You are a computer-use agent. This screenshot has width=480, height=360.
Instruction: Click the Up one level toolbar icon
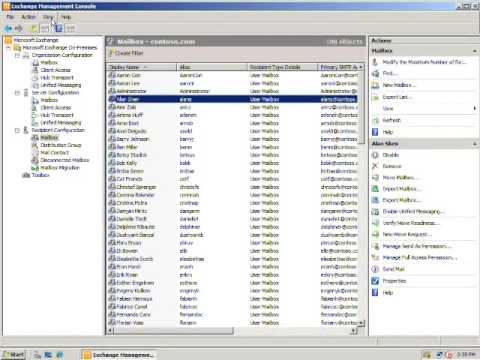[x=34, y=29]
